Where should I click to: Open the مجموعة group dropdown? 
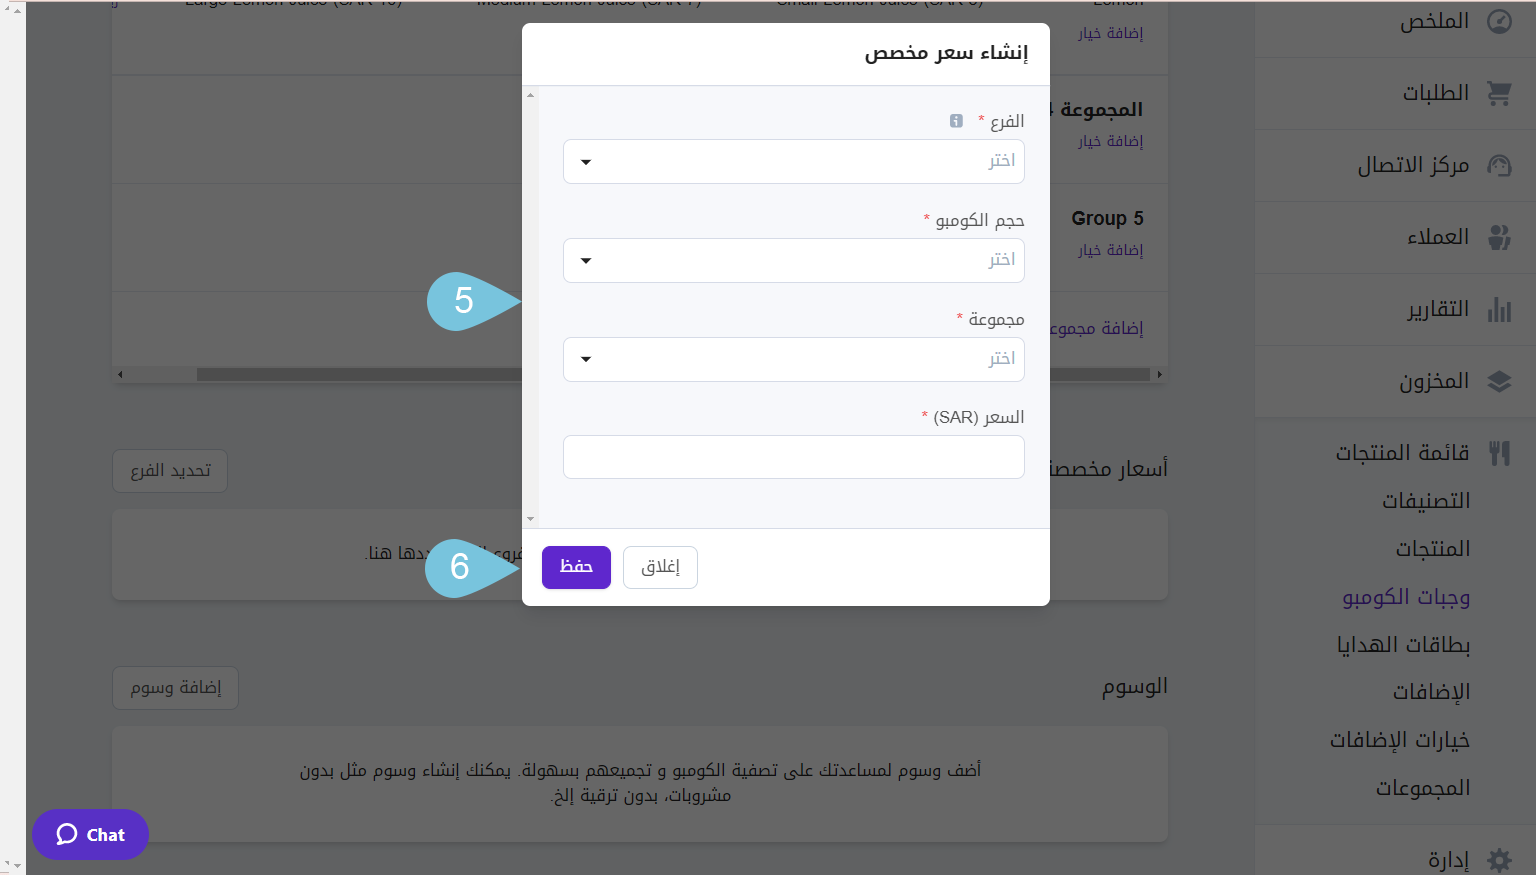(794, 359)
